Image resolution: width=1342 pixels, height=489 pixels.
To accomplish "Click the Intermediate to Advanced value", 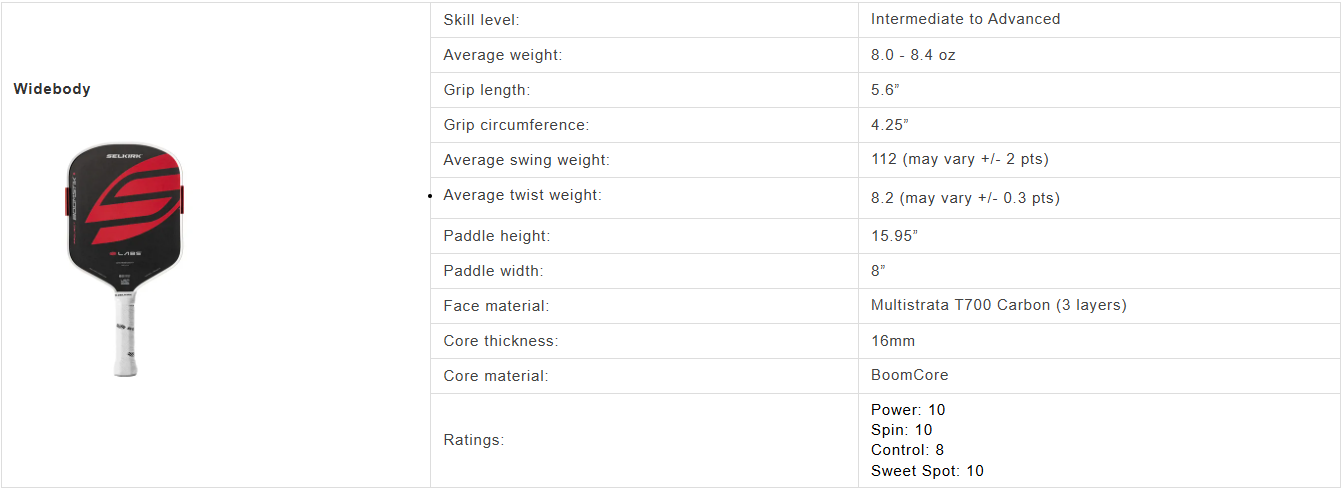I will [x=965, y=19].
